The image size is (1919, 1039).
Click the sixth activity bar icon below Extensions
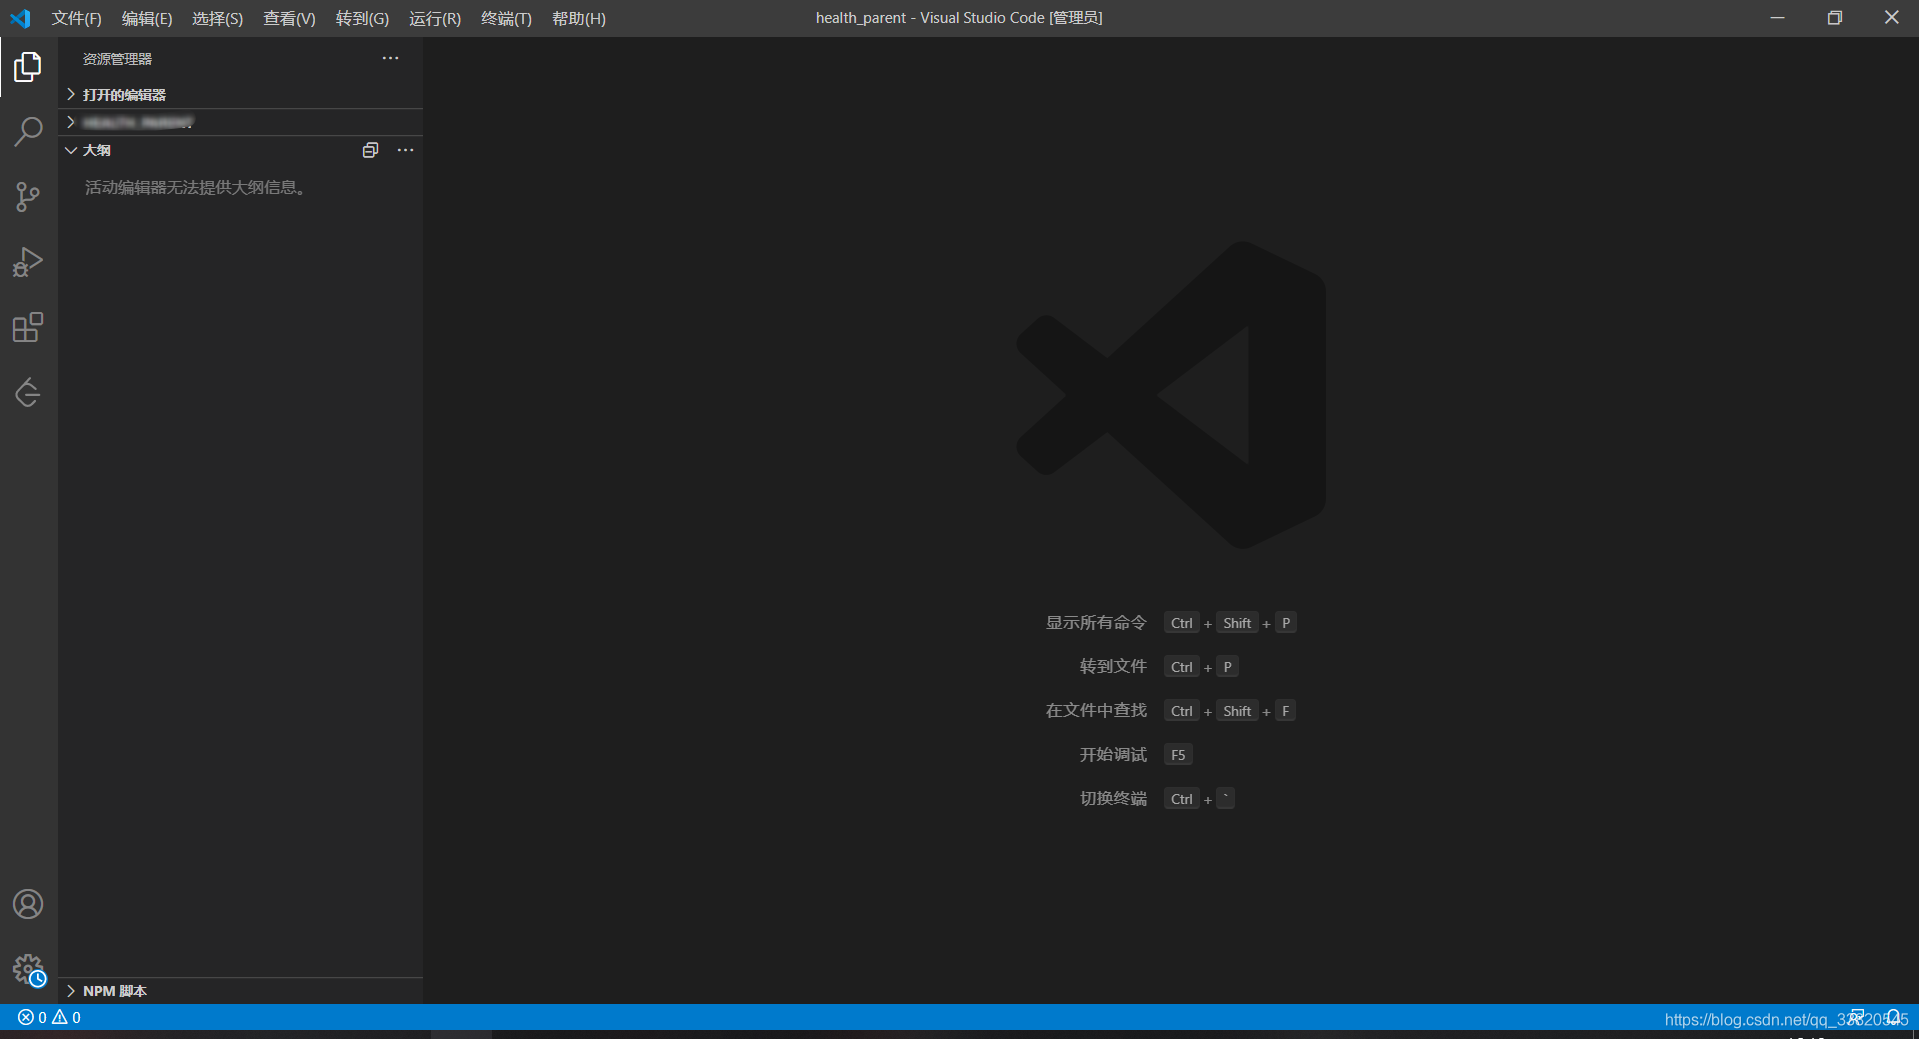pyautogui.click(x=28, y=392)
